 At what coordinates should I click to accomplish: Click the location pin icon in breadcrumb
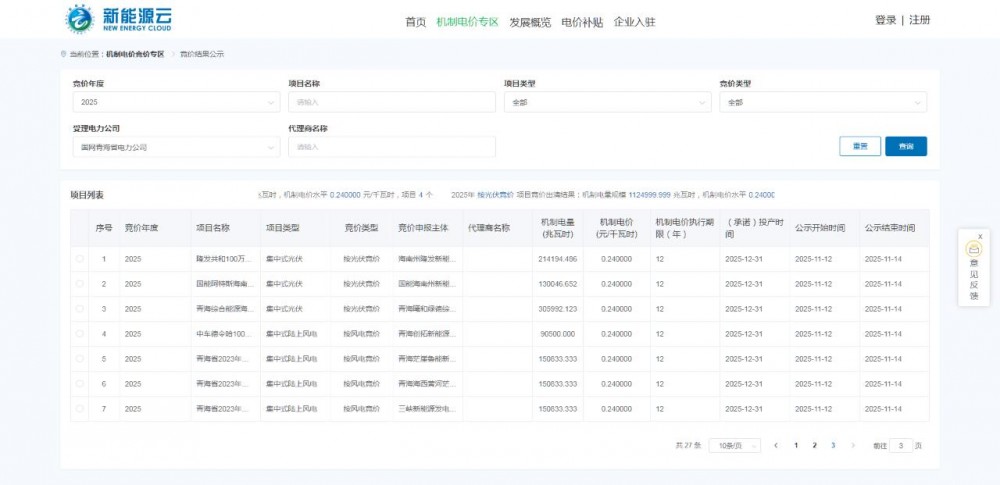point(64,54)
